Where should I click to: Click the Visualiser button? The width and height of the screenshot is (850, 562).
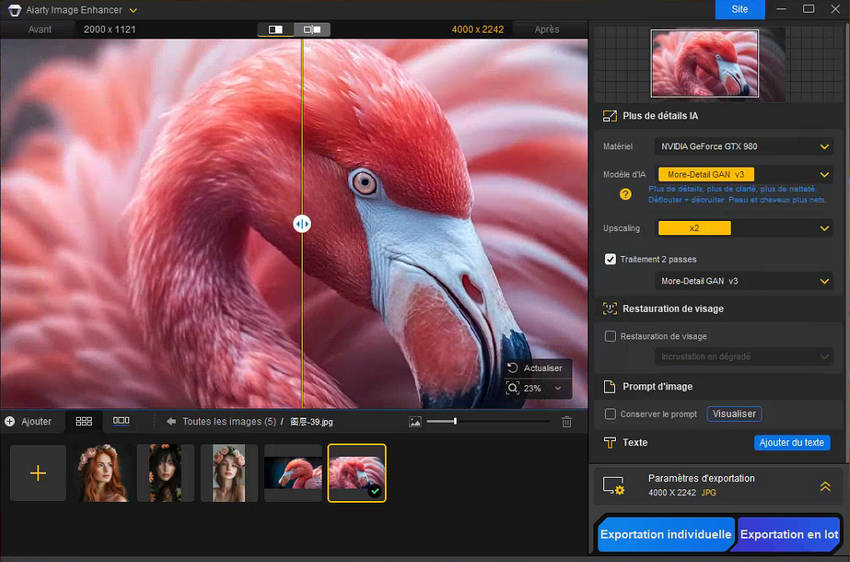tap(734, 414)
